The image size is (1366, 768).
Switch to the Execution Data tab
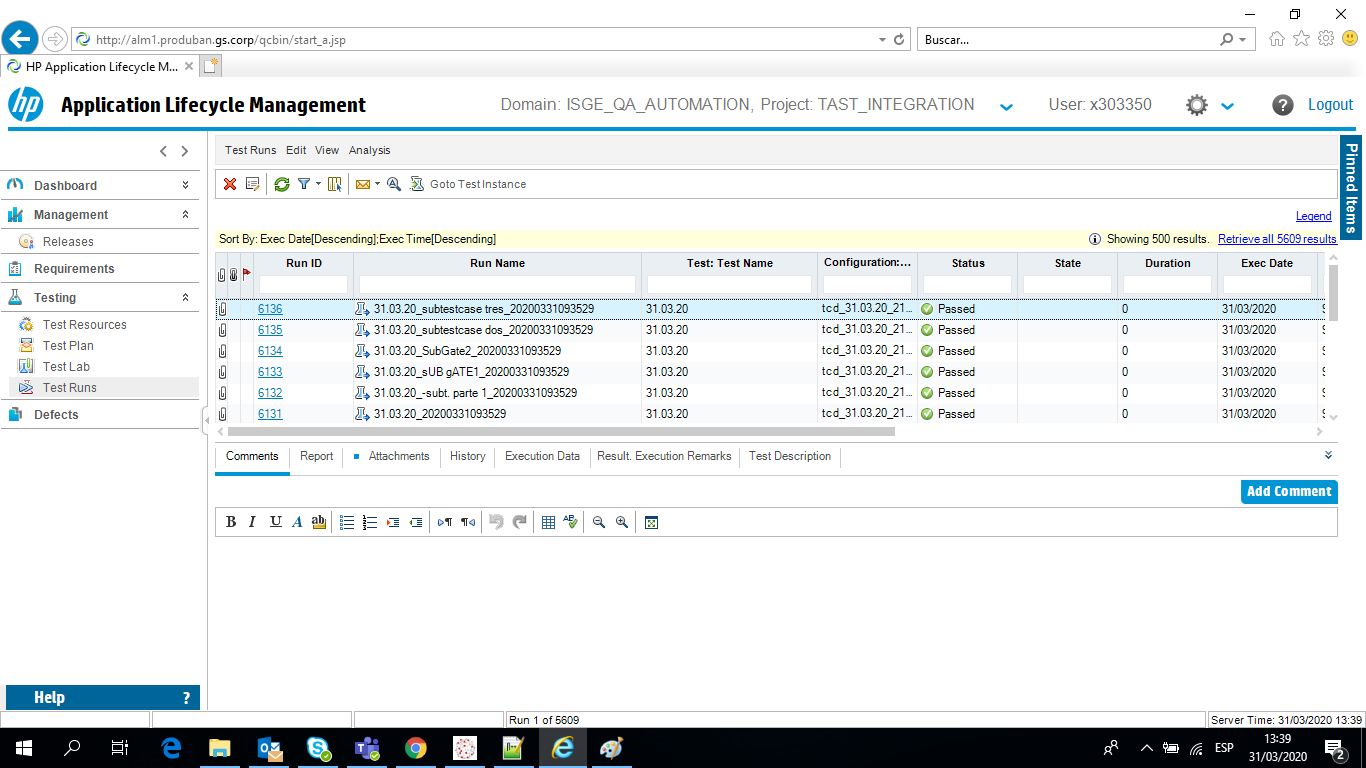click(542, 456)
